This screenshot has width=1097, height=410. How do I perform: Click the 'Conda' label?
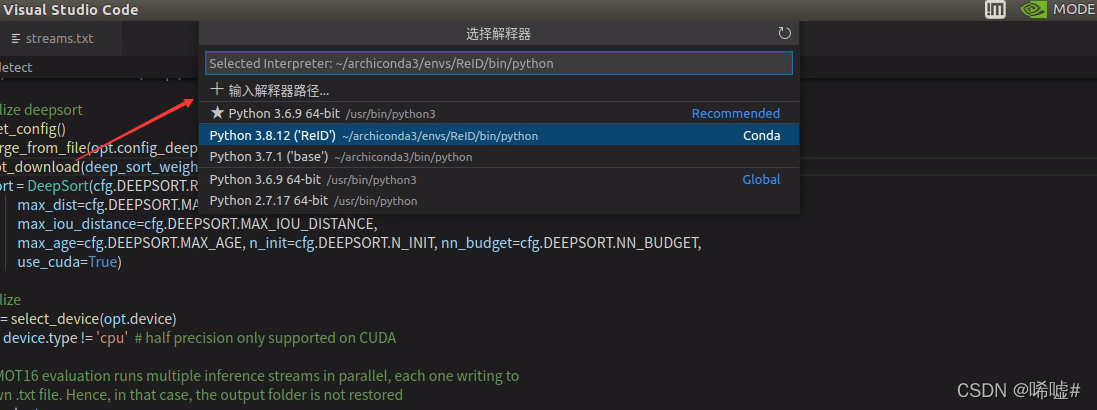coord(761,136)
